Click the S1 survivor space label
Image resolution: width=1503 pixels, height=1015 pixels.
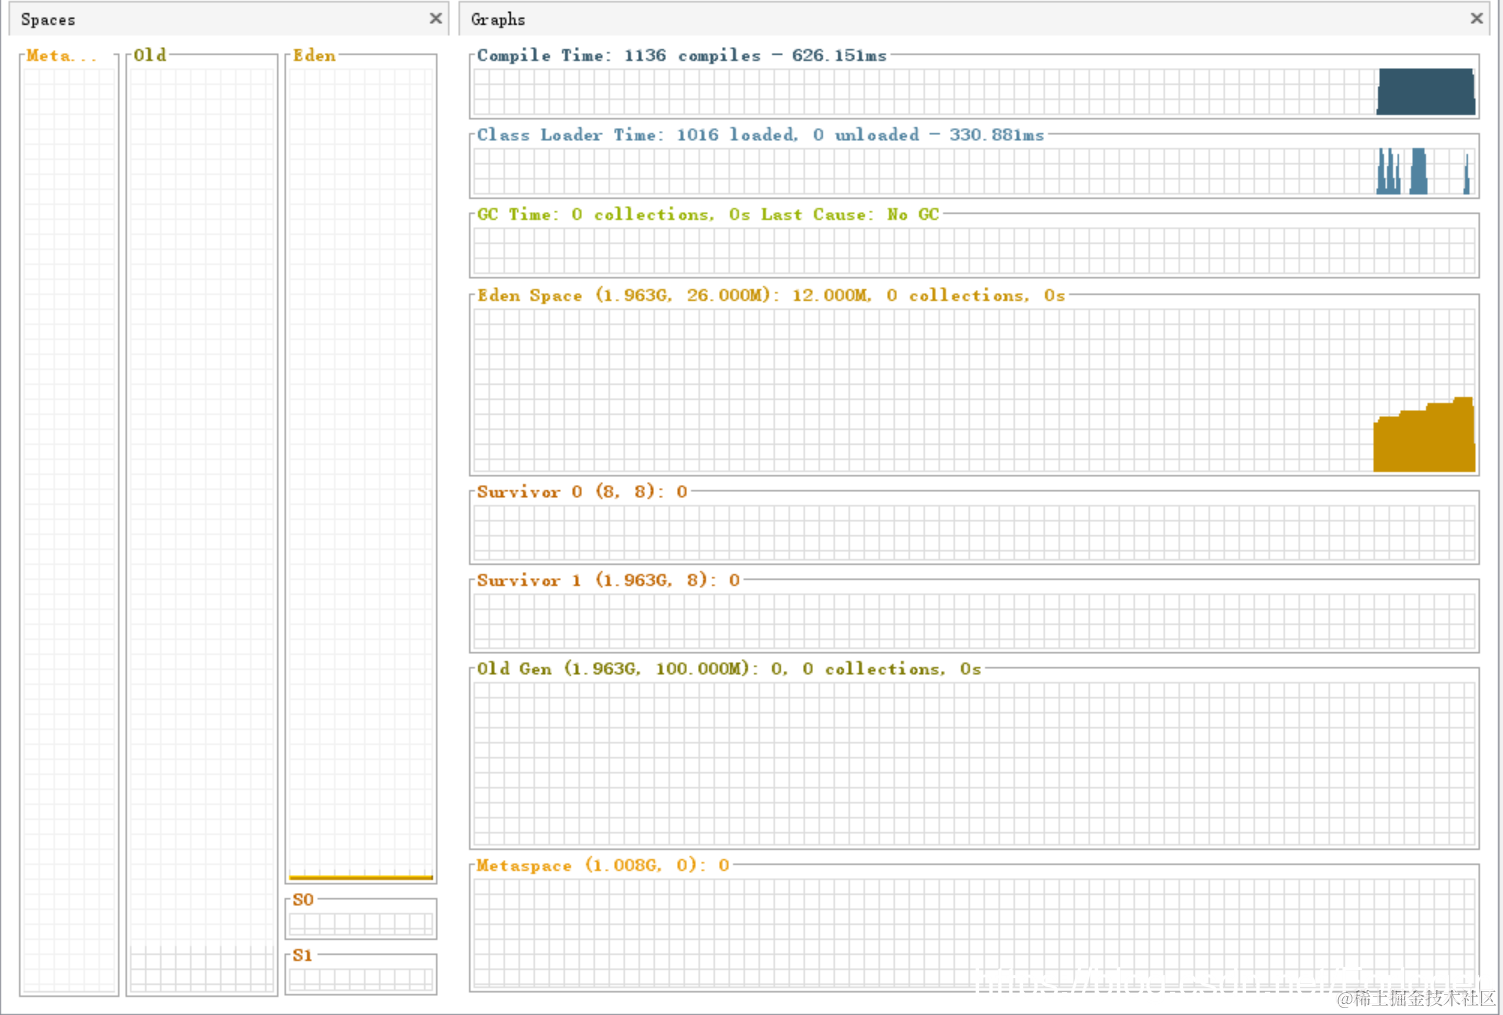pos(303,956)
